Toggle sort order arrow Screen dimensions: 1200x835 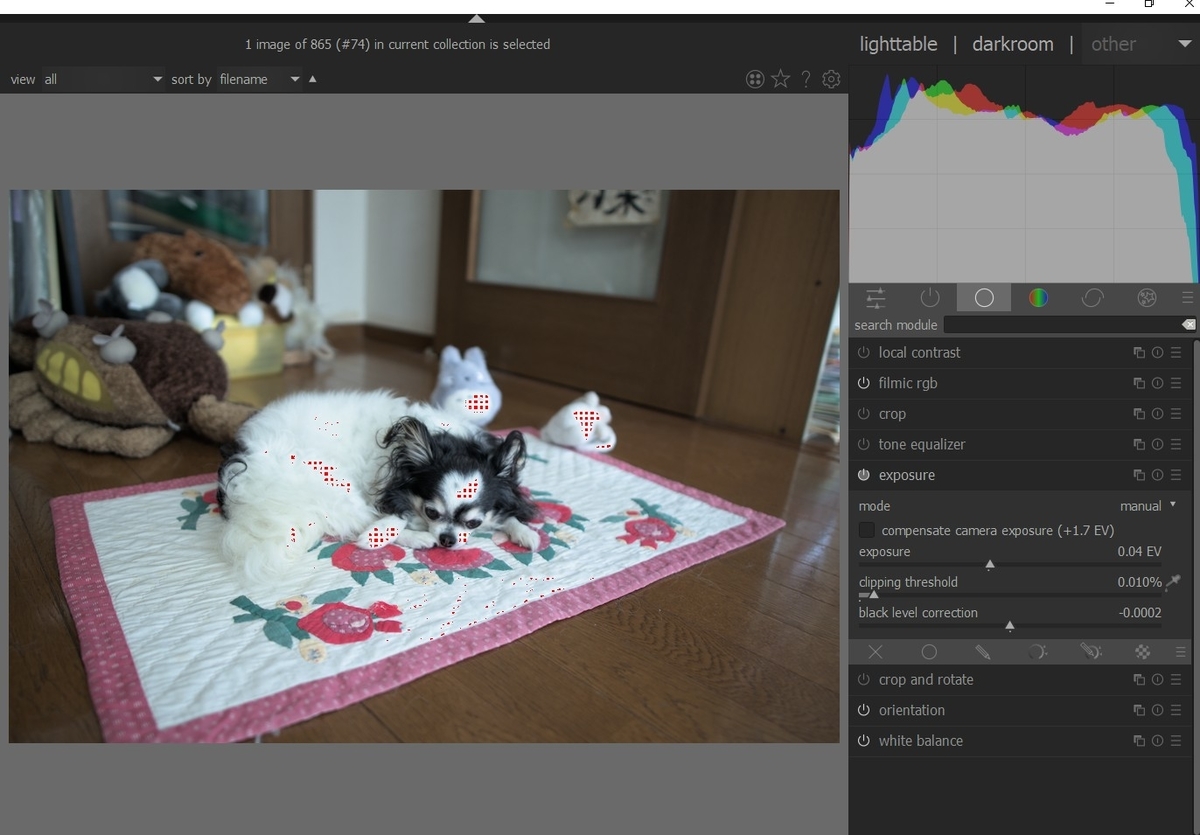313,79
